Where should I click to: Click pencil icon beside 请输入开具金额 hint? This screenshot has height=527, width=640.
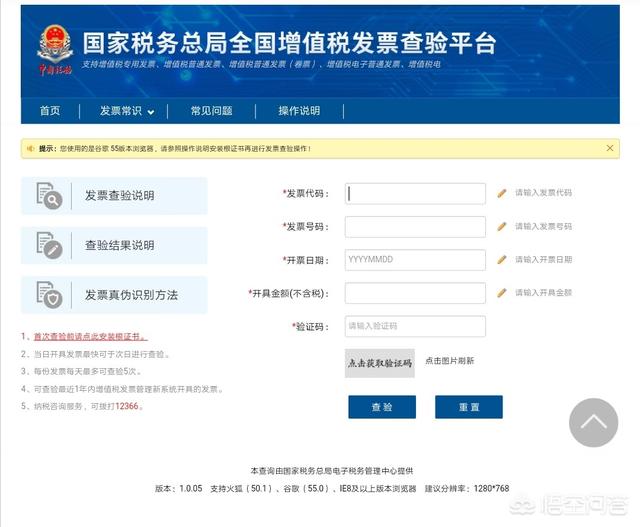(502, 293)
